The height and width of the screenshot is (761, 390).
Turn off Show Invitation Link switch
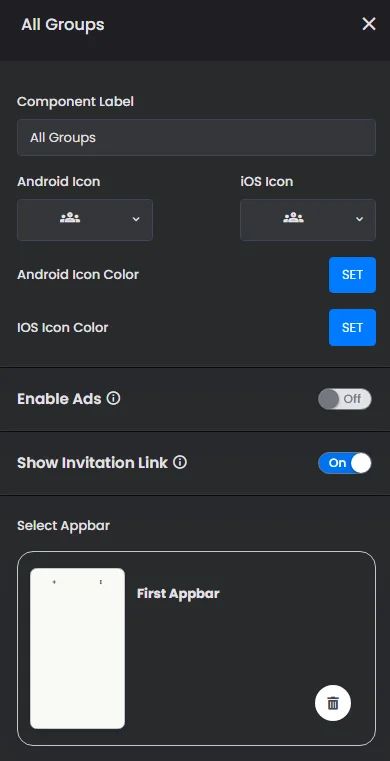click(x=345, y=463)
